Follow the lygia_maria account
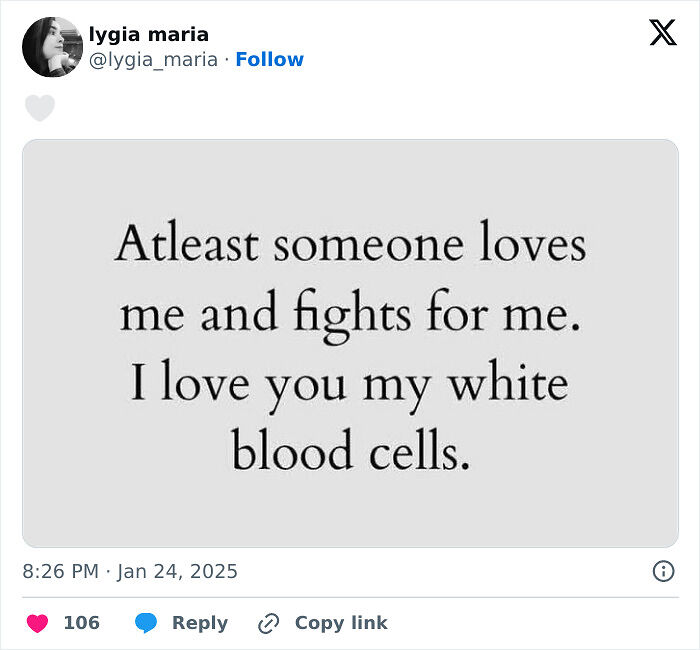Viewport: 700px width, 650px height. [270, 60]
